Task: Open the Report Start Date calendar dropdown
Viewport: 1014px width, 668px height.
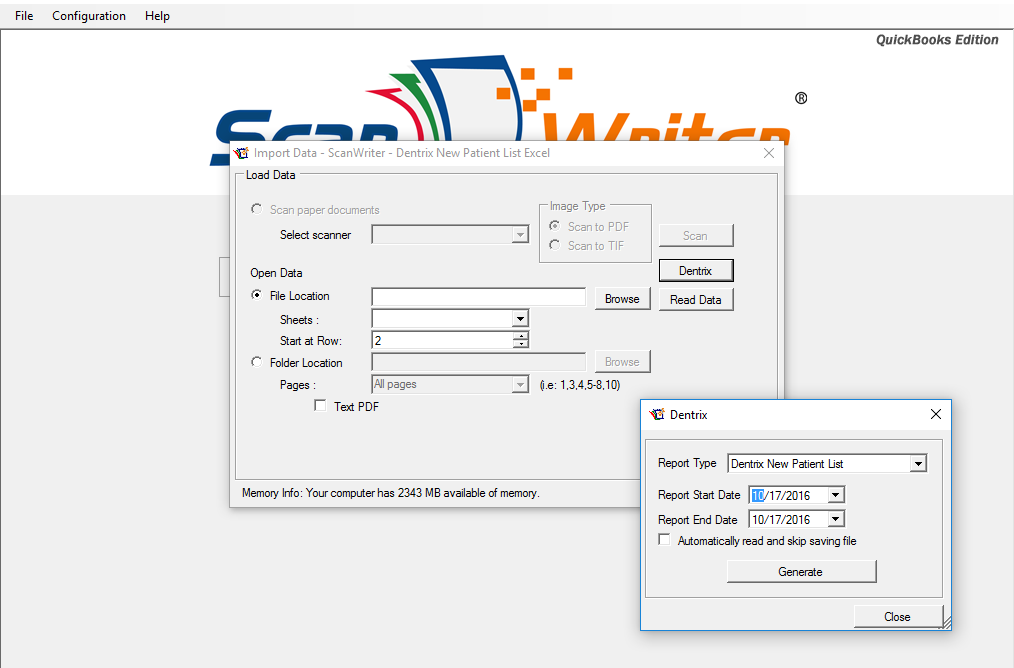Action: coord(836,495)
